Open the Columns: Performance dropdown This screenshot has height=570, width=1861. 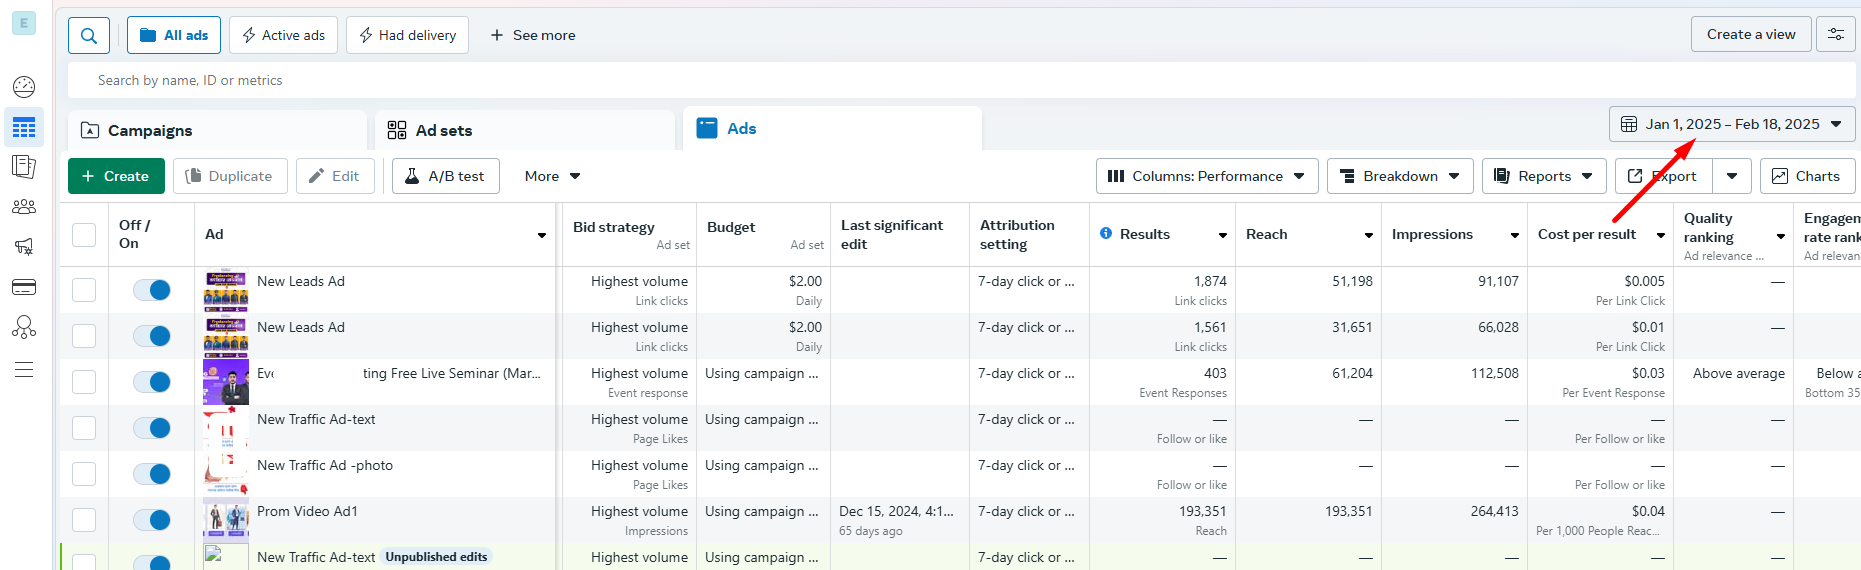[x=1206, y=176]
